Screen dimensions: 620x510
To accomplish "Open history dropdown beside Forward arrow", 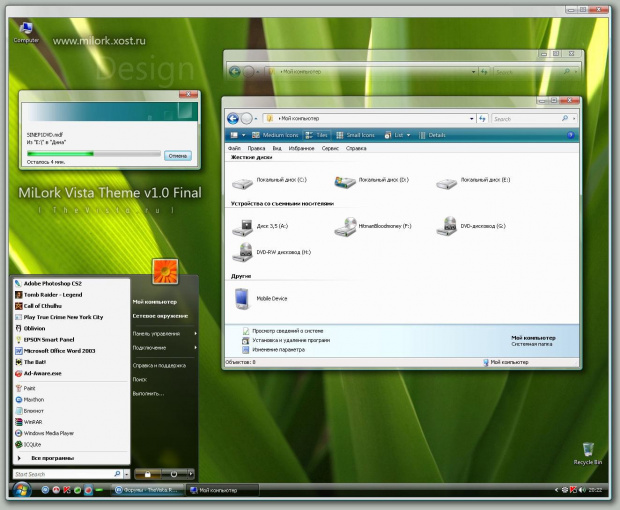I will 256,119.
